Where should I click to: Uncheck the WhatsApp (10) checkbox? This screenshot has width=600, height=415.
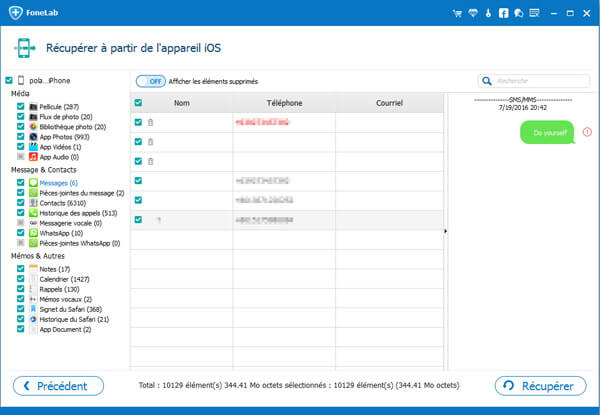point(21,233)
